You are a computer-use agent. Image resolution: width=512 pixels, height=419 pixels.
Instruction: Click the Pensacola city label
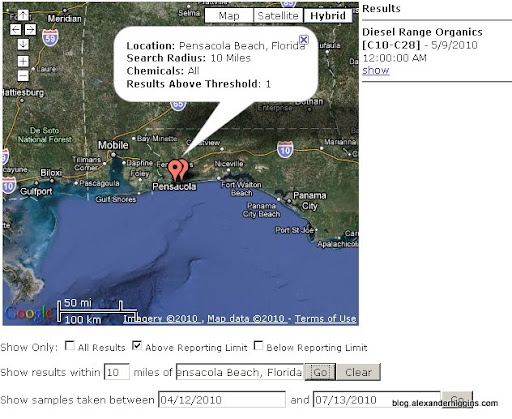point(174,186)
